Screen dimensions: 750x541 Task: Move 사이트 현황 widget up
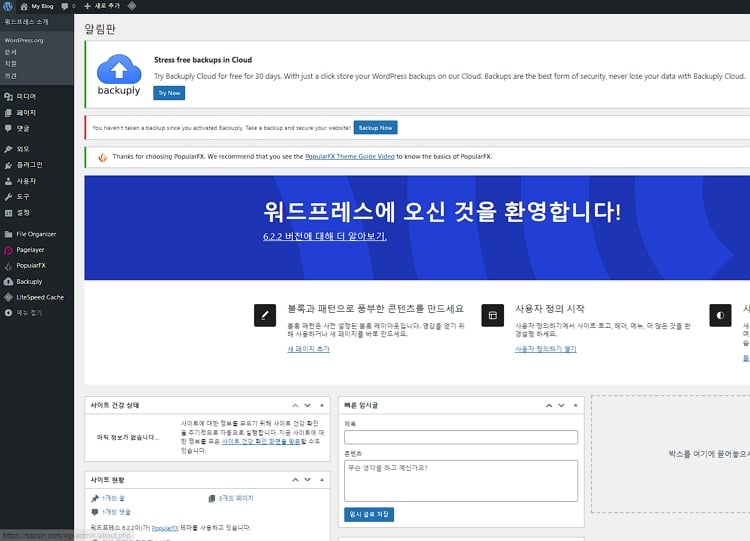(x=295, y=480)
